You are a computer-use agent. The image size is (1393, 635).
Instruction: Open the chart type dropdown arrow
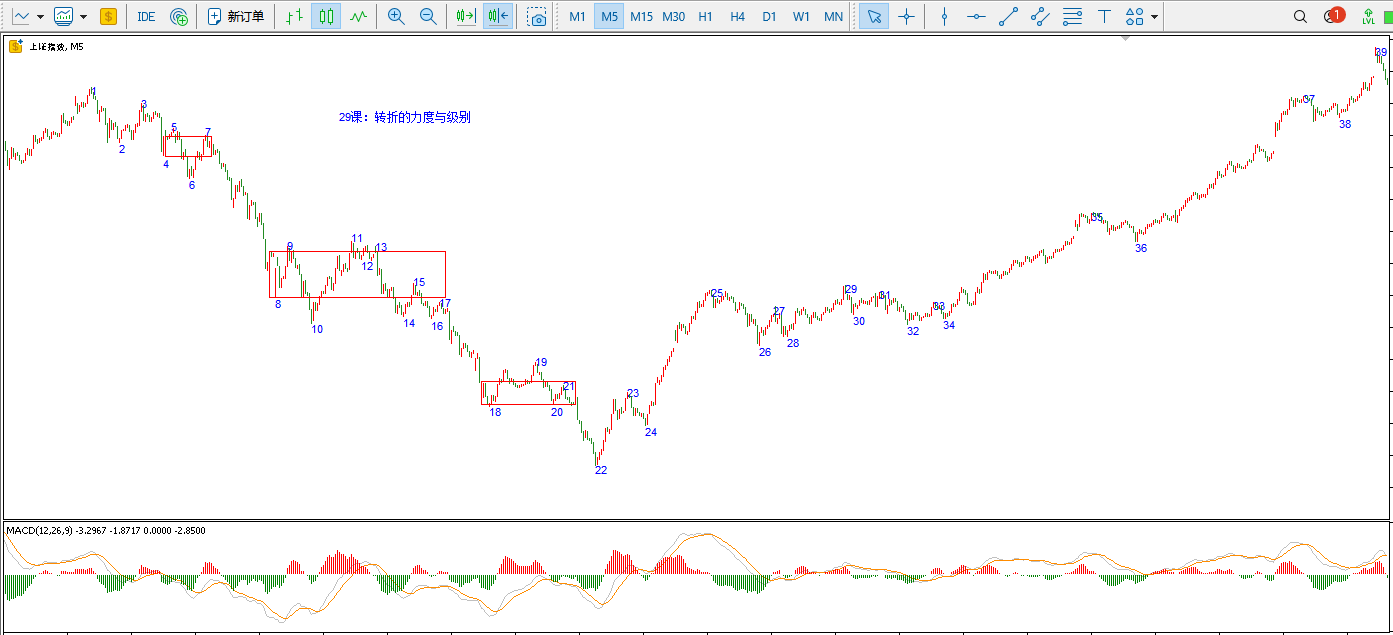pyautogui.click(x=40, y=16)
